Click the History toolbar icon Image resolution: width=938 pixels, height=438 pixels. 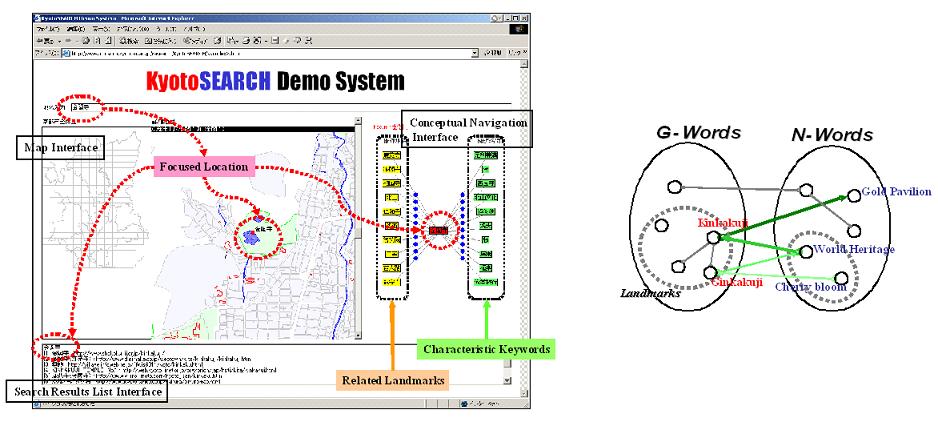[217, 41]
